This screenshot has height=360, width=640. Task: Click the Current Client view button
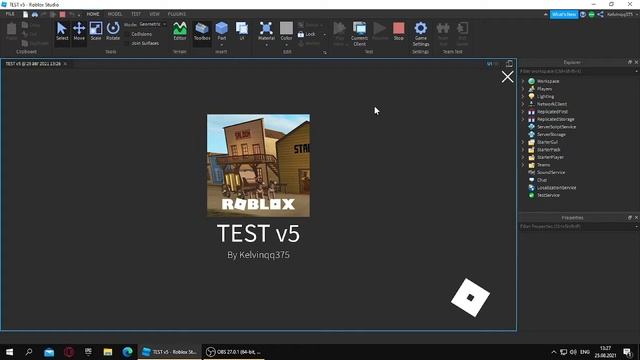[x=359, y=33]
